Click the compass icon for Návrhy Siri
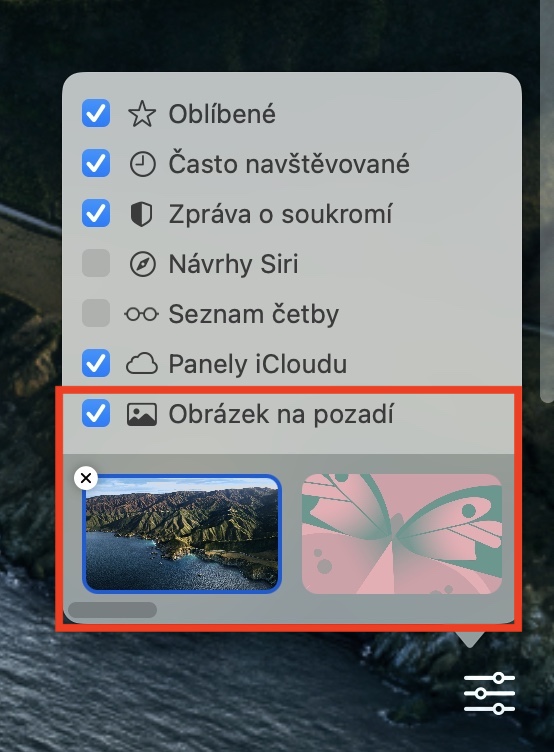The image size is (554, 752). coord(142,264)
